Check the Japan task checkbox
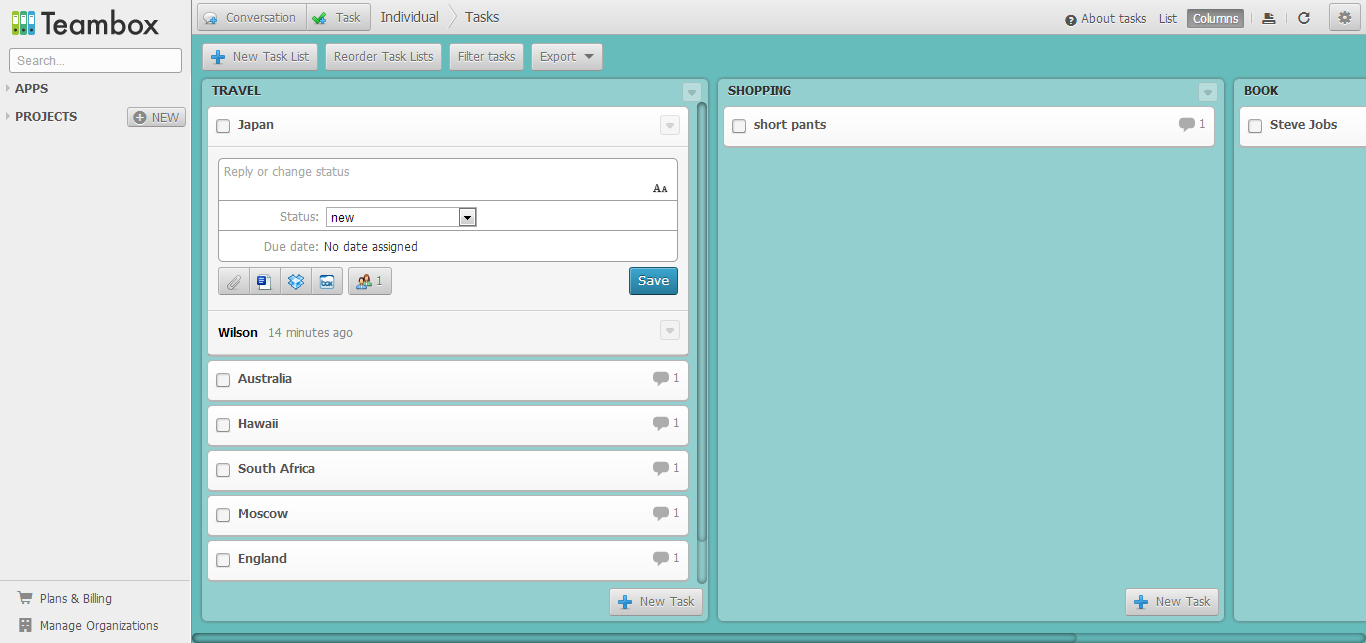Screen dimensions: 1366x643 point(223,126)
